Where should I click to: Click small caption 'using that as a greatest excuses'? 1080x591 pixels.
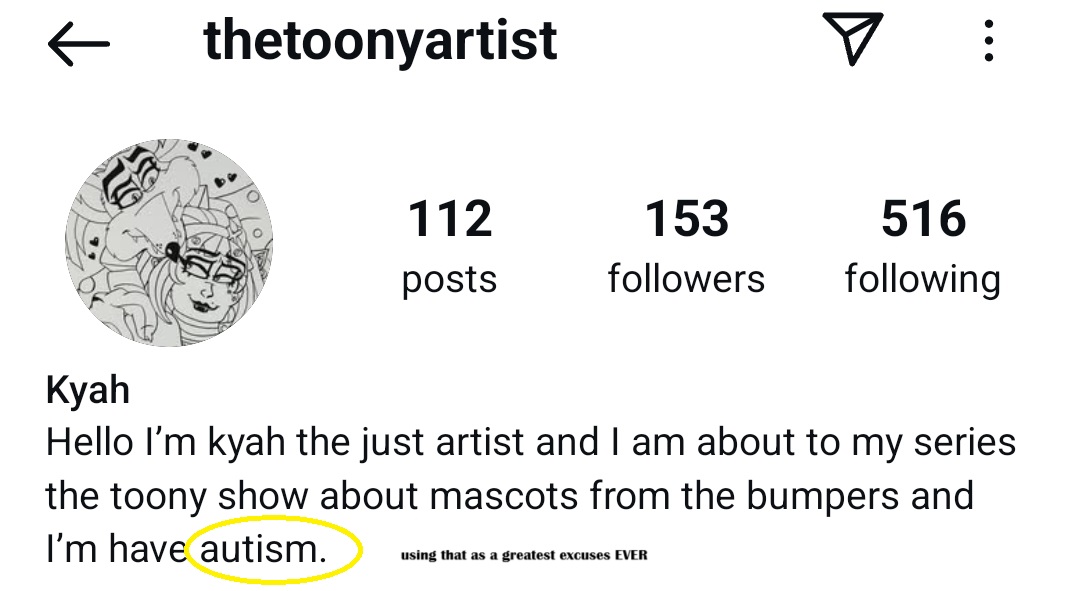coord(523,555)
